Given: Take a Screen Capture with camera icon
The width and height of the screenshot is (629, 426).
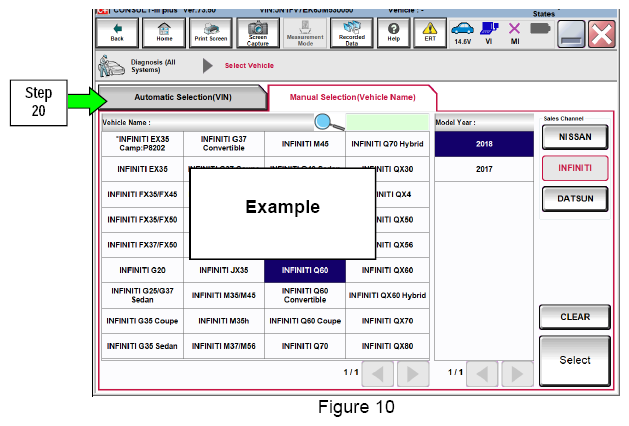Looking at the screenshot, I should [258, 32].
